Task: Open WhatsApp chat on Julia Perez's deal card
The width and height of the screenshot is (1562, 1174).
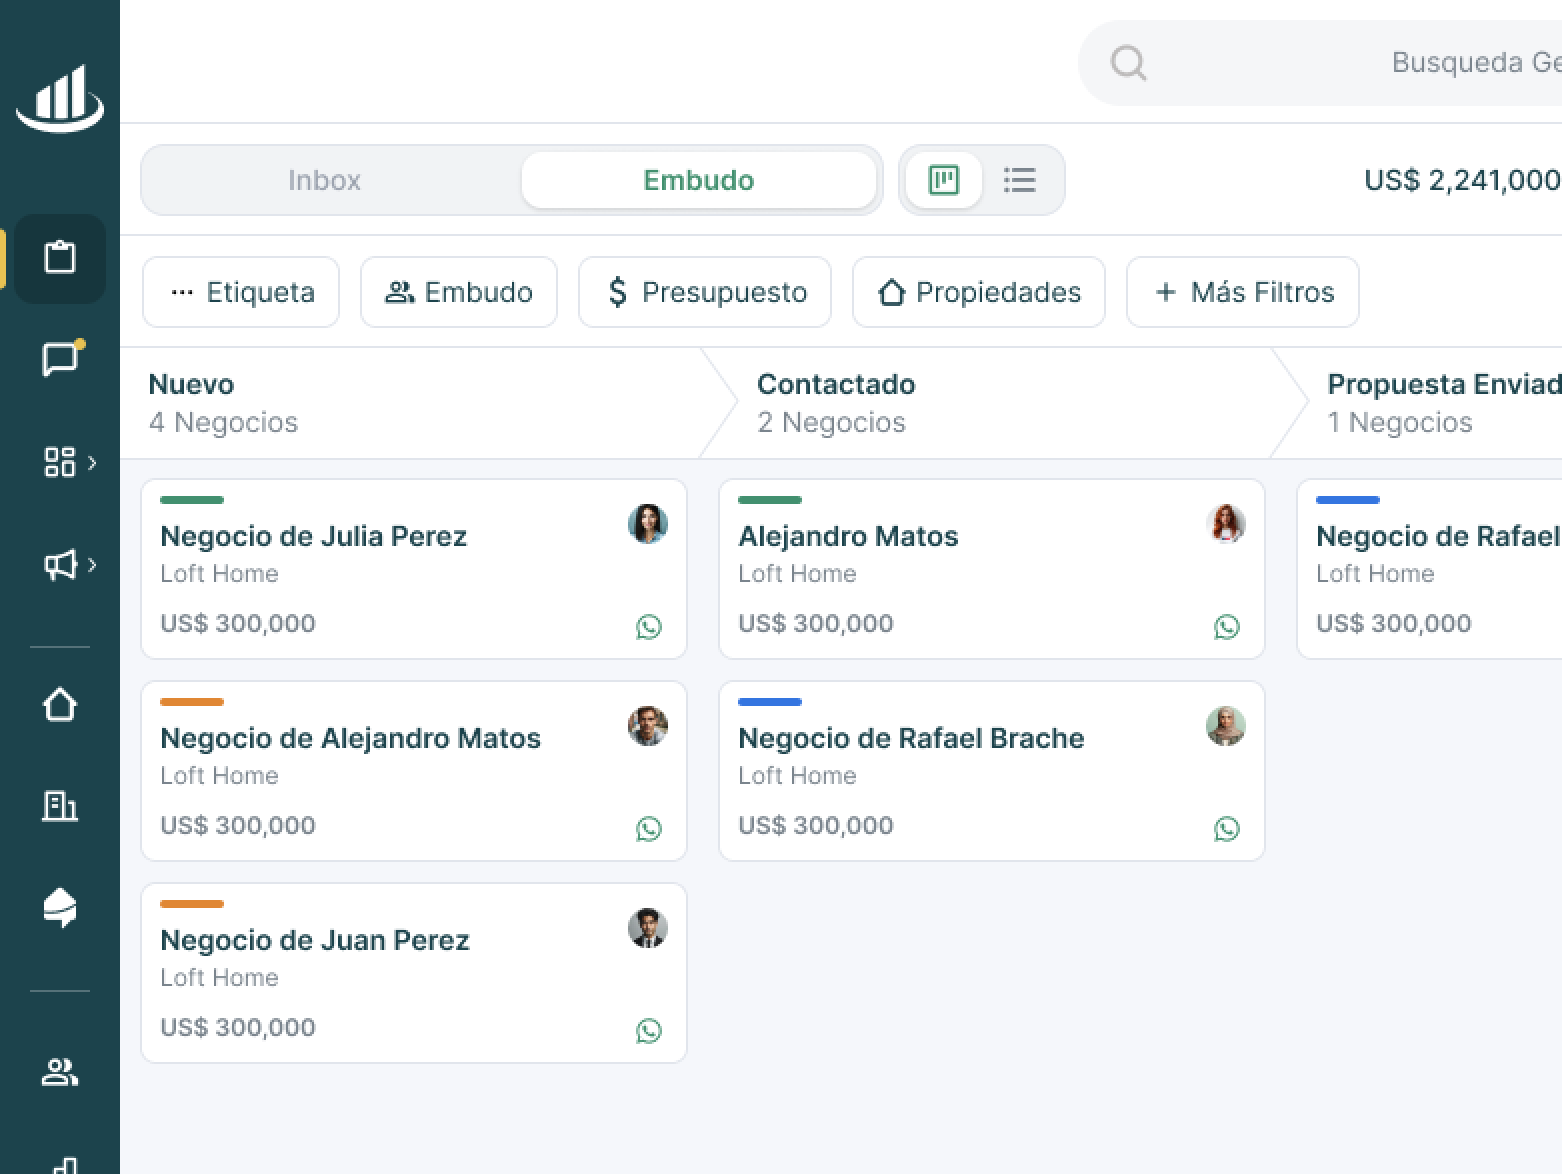Action: [x=649, y=627]
